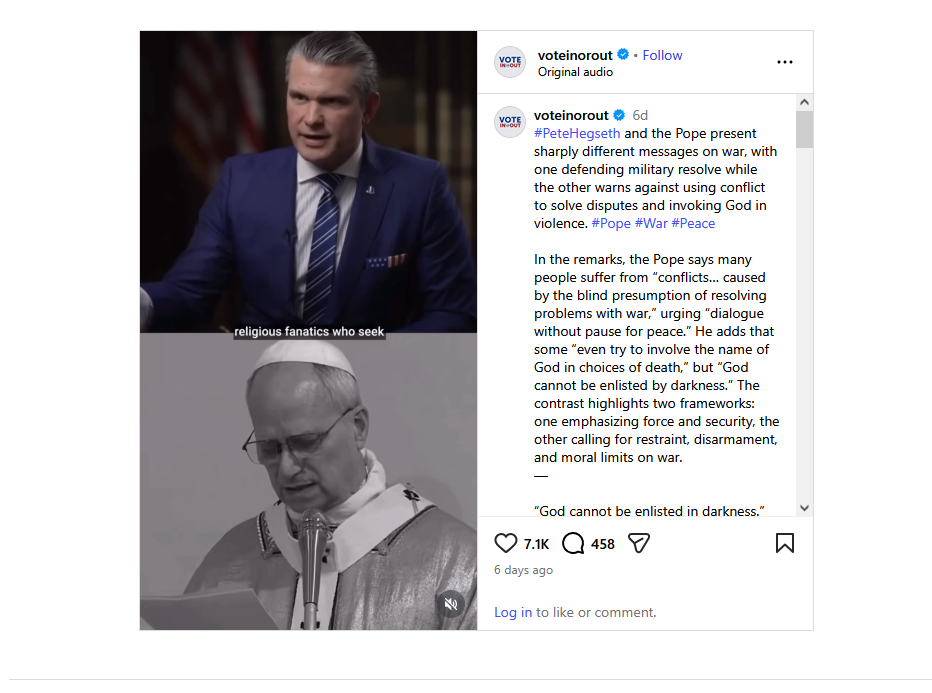
Task: Open comments via speech bubble icon
Action: [573, 543]
